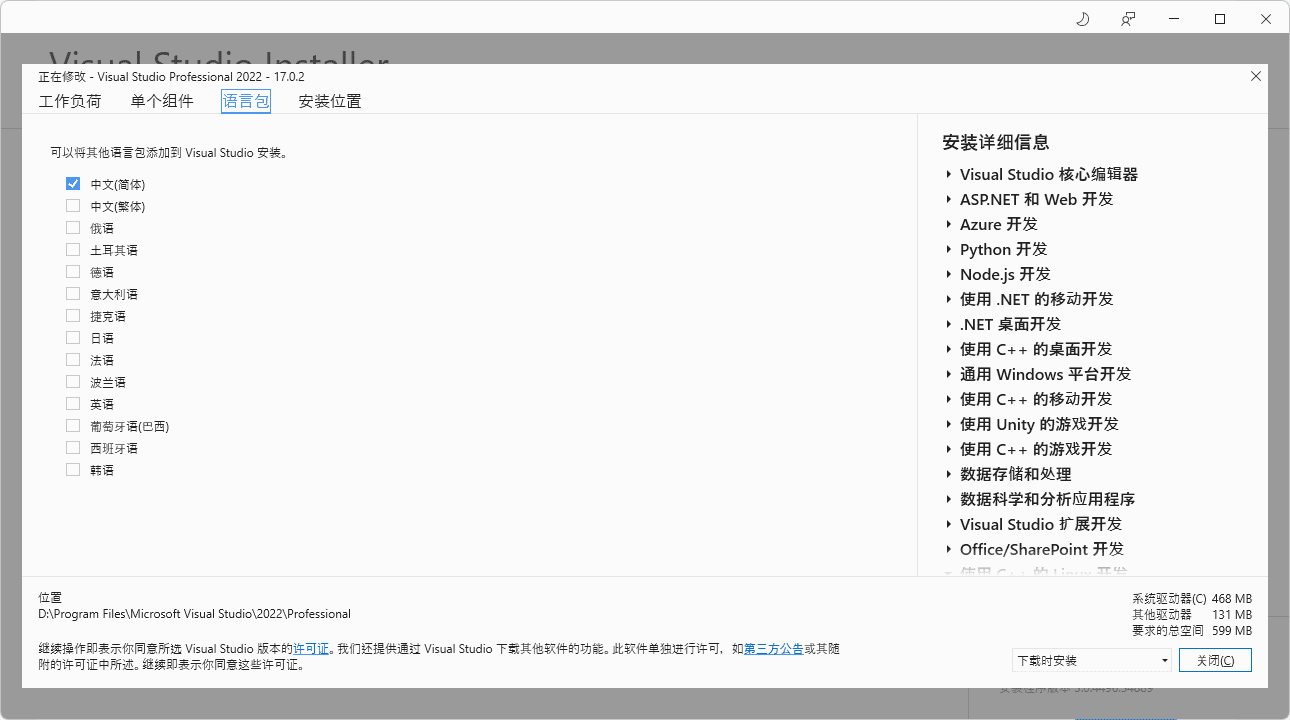Go to the 安装位置 tab
The height and width of the screenshot is (720, 1290).
pyautogui.click(x=330, y=100)
